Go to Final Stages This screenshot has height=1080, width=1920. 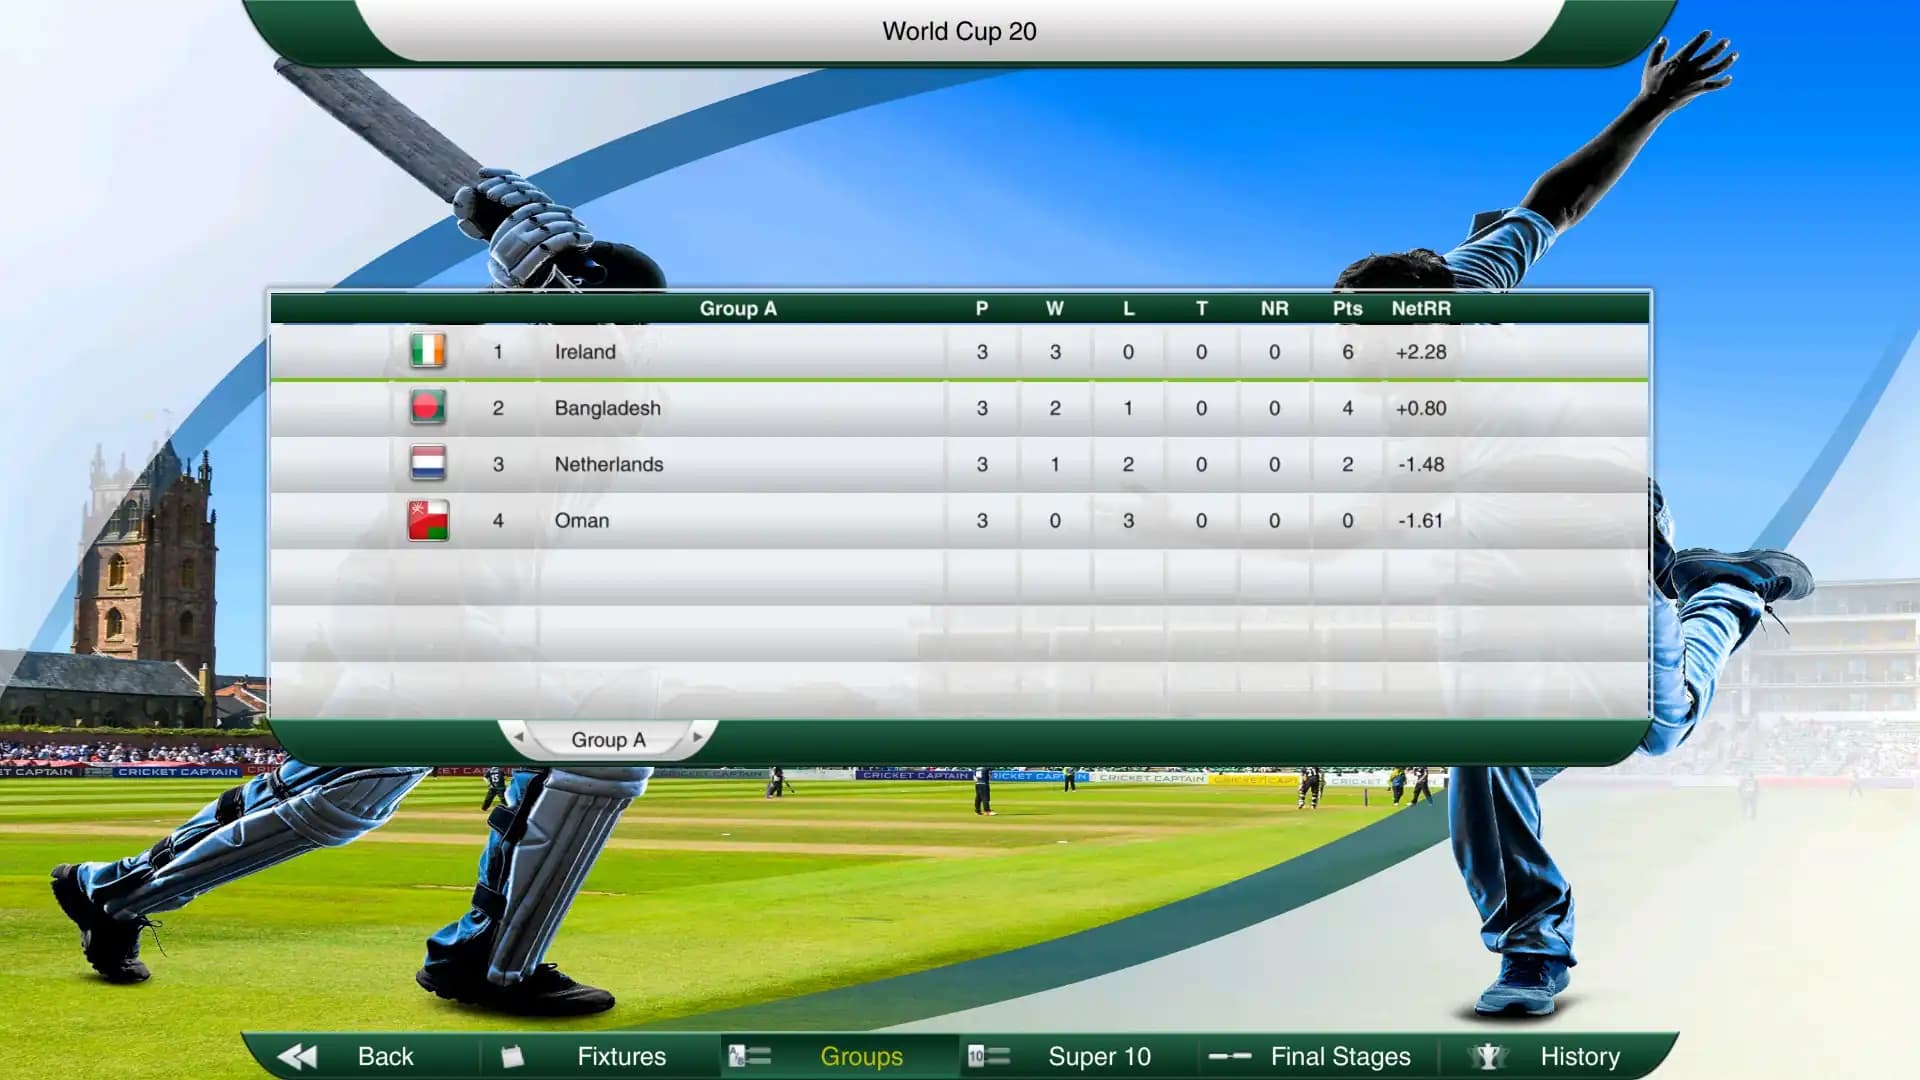1340,1056
